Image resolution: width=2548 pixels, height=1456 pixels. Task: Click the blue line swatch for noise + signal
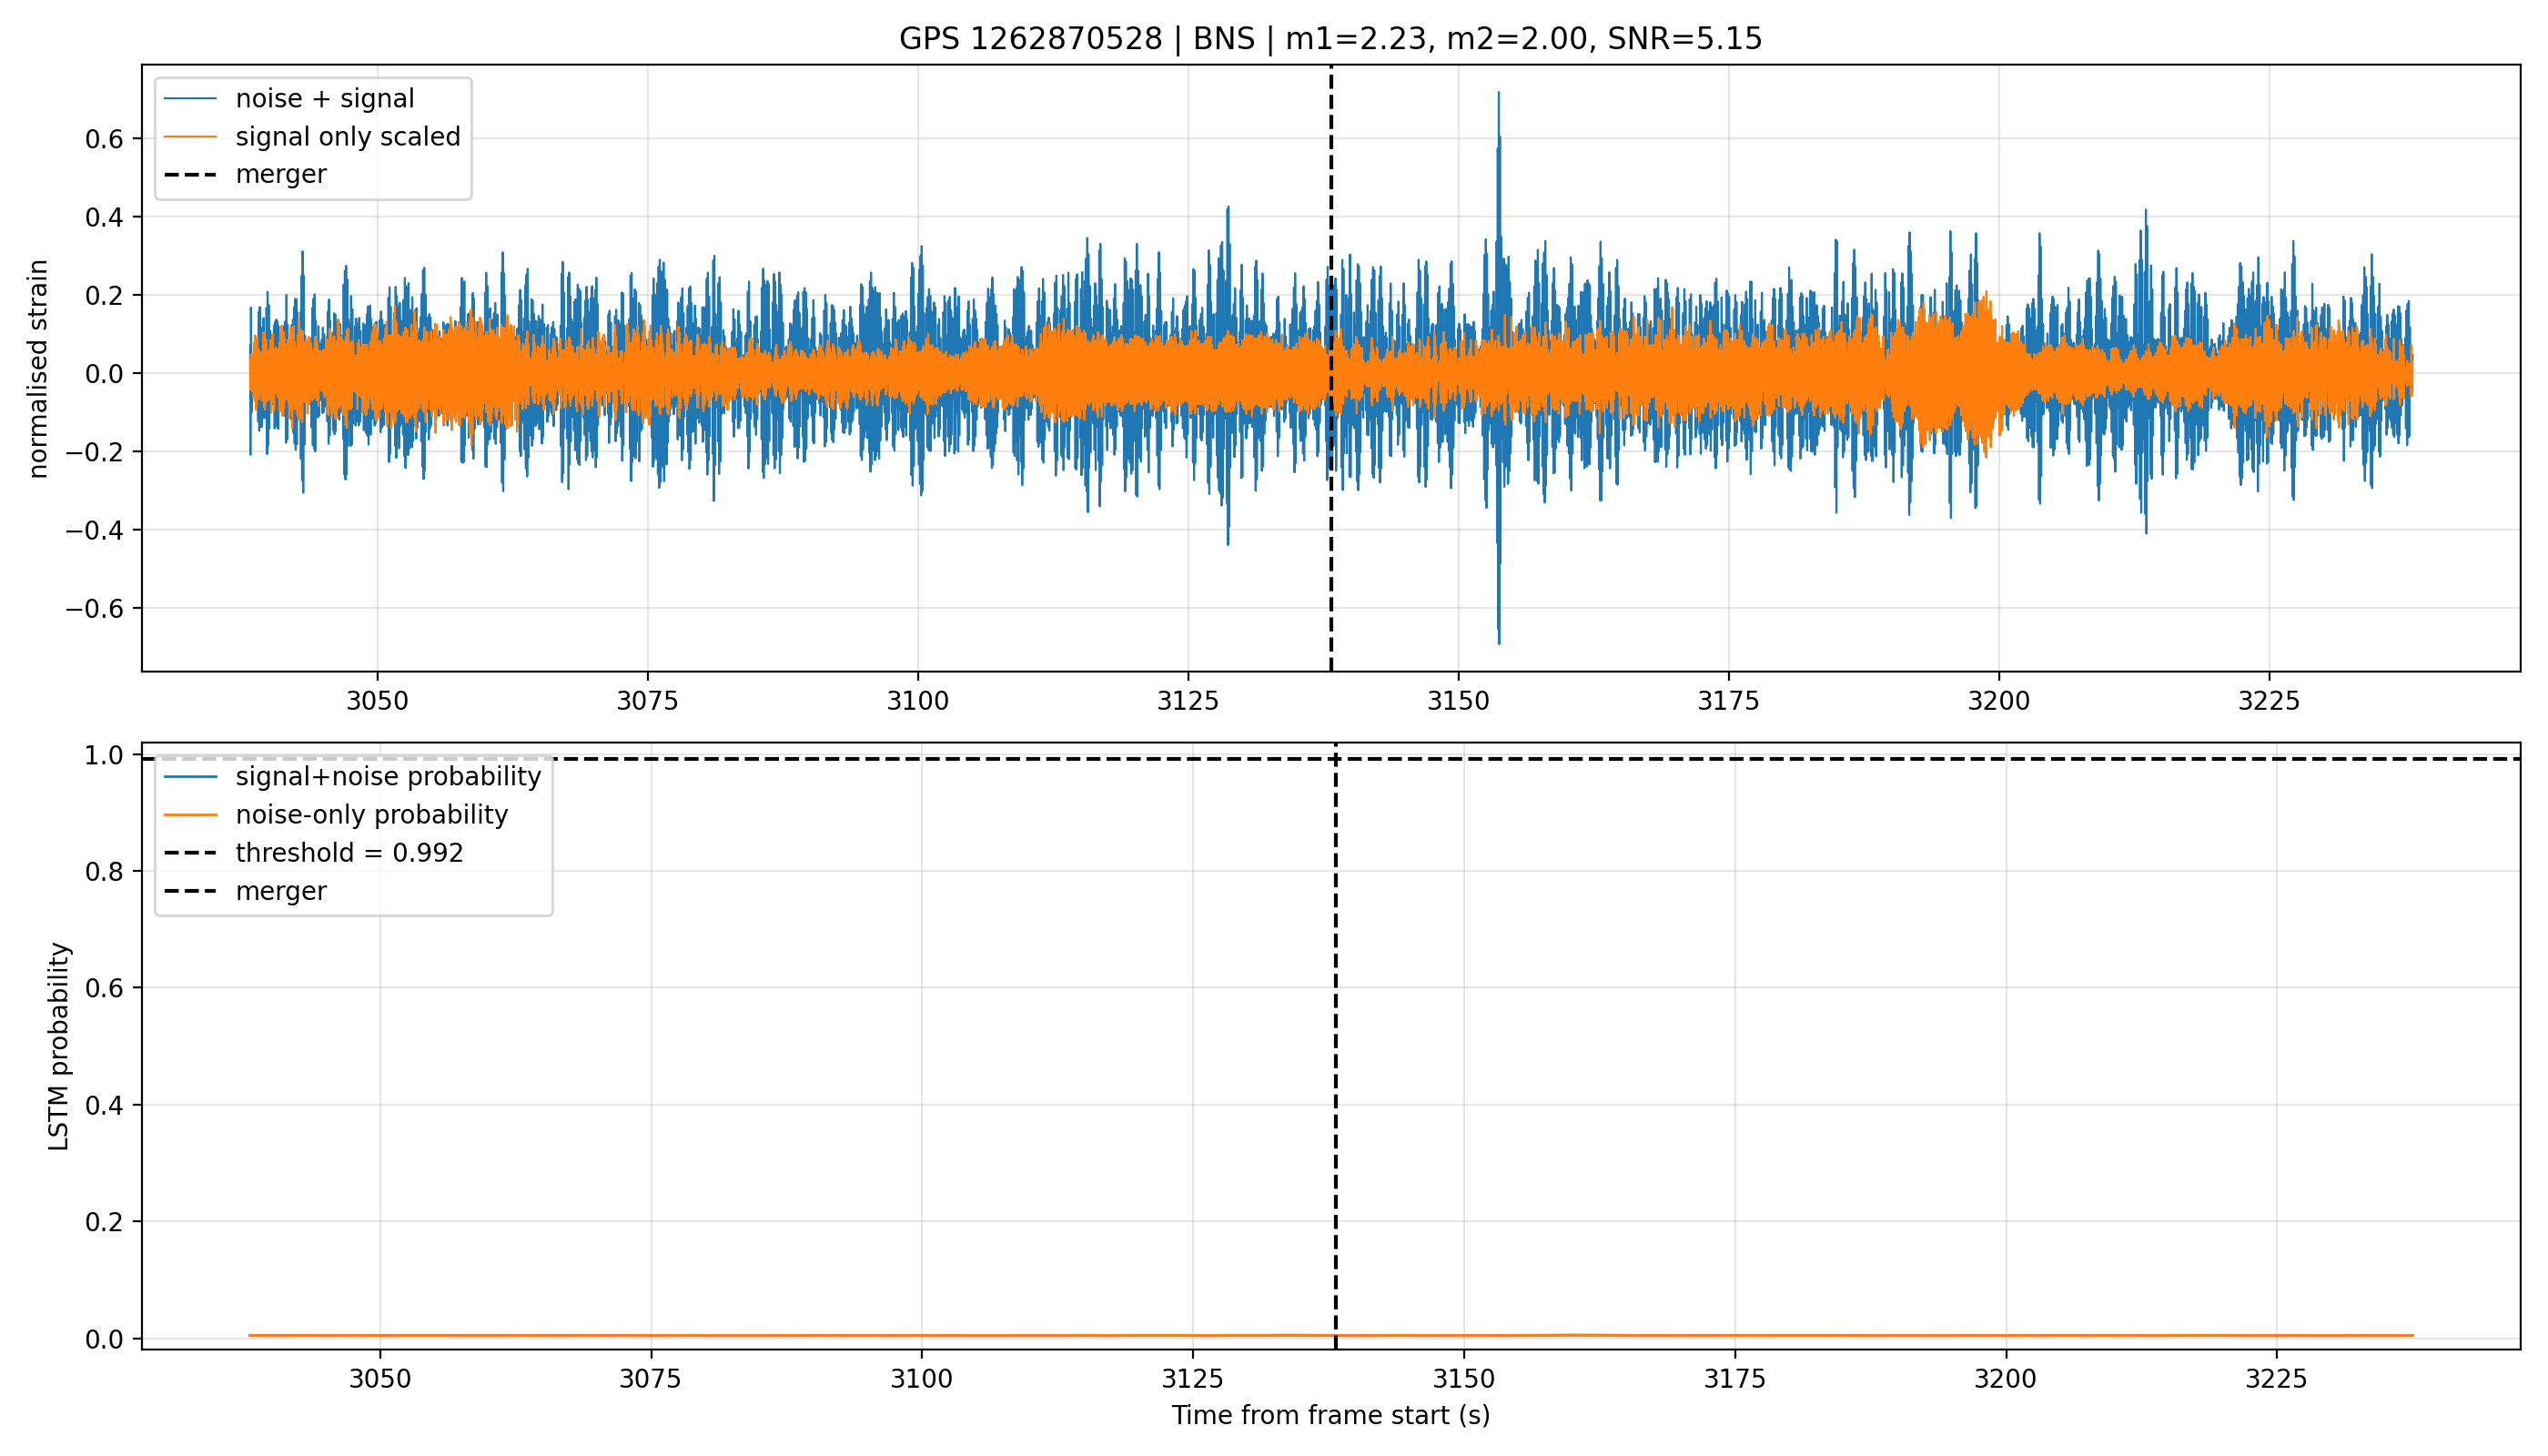[x=190, y=98]
